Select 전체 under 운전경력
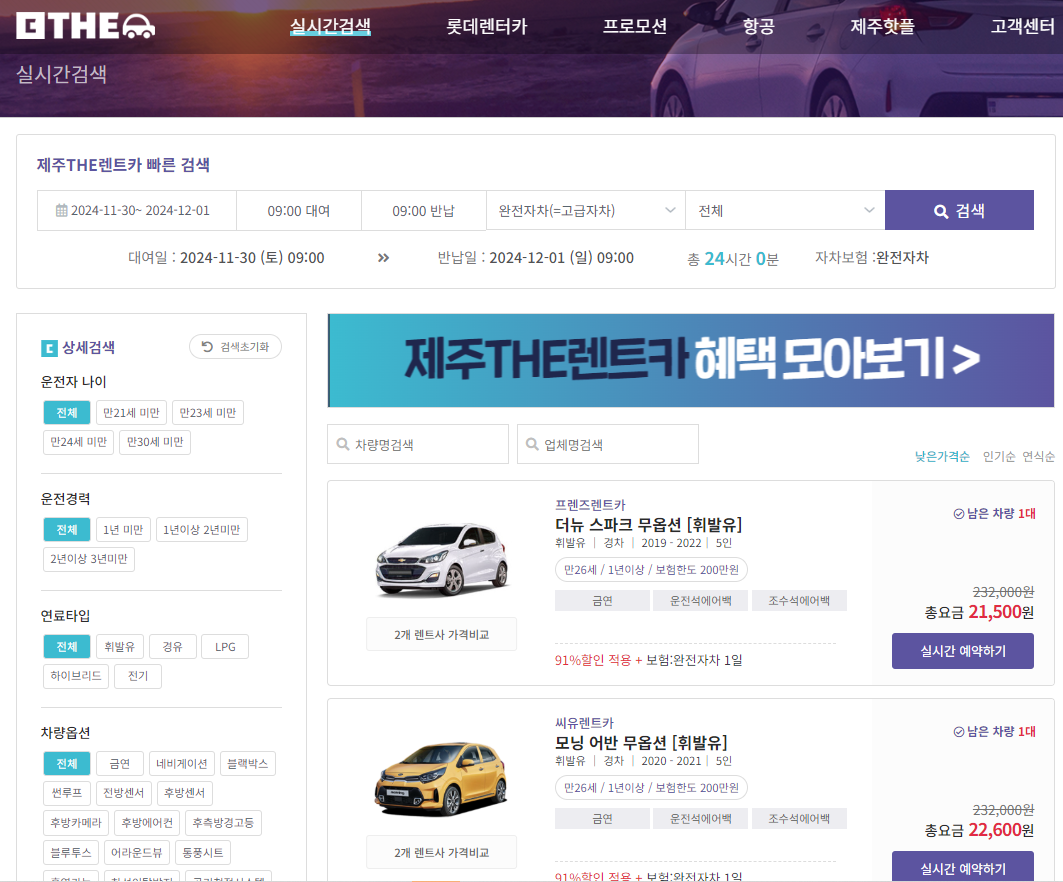 [66, 529]
